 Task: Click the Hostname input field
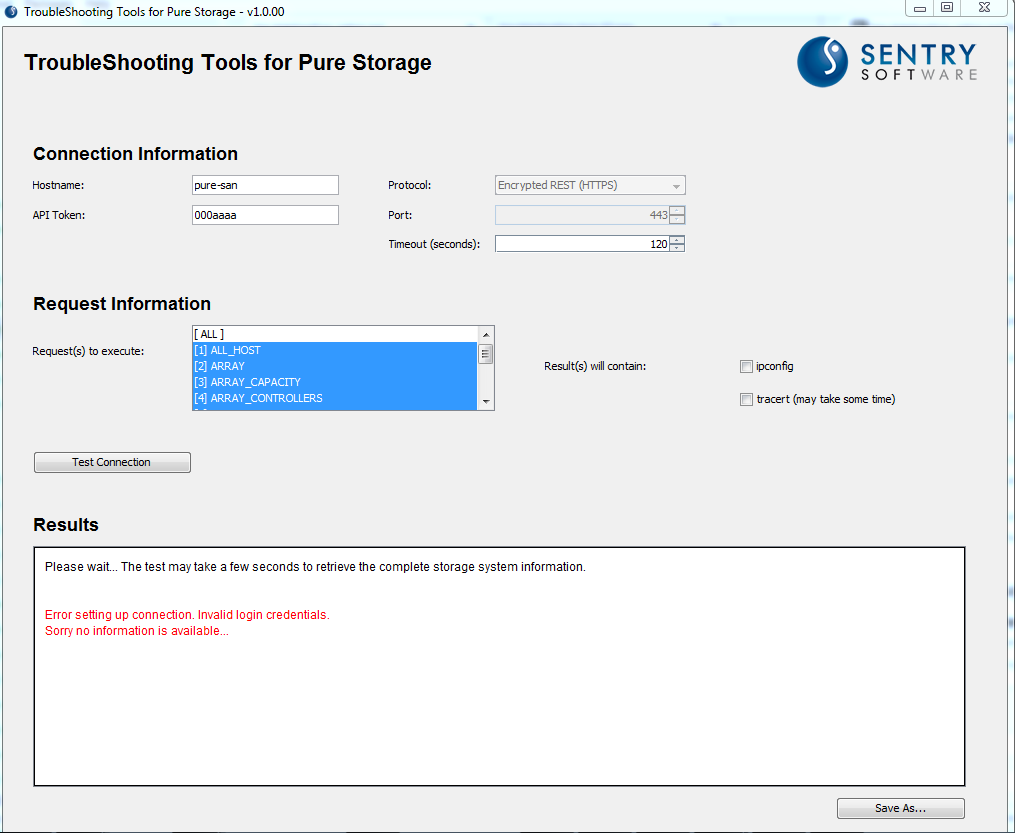(x=264, y=185)
